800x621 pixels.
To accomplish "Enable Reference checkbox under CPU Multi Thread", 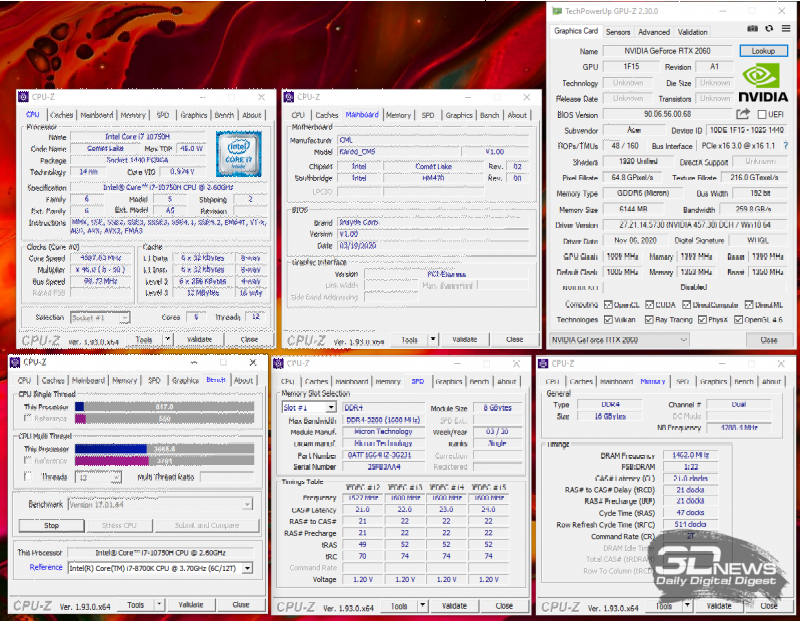I will click(x=28, y=460).
